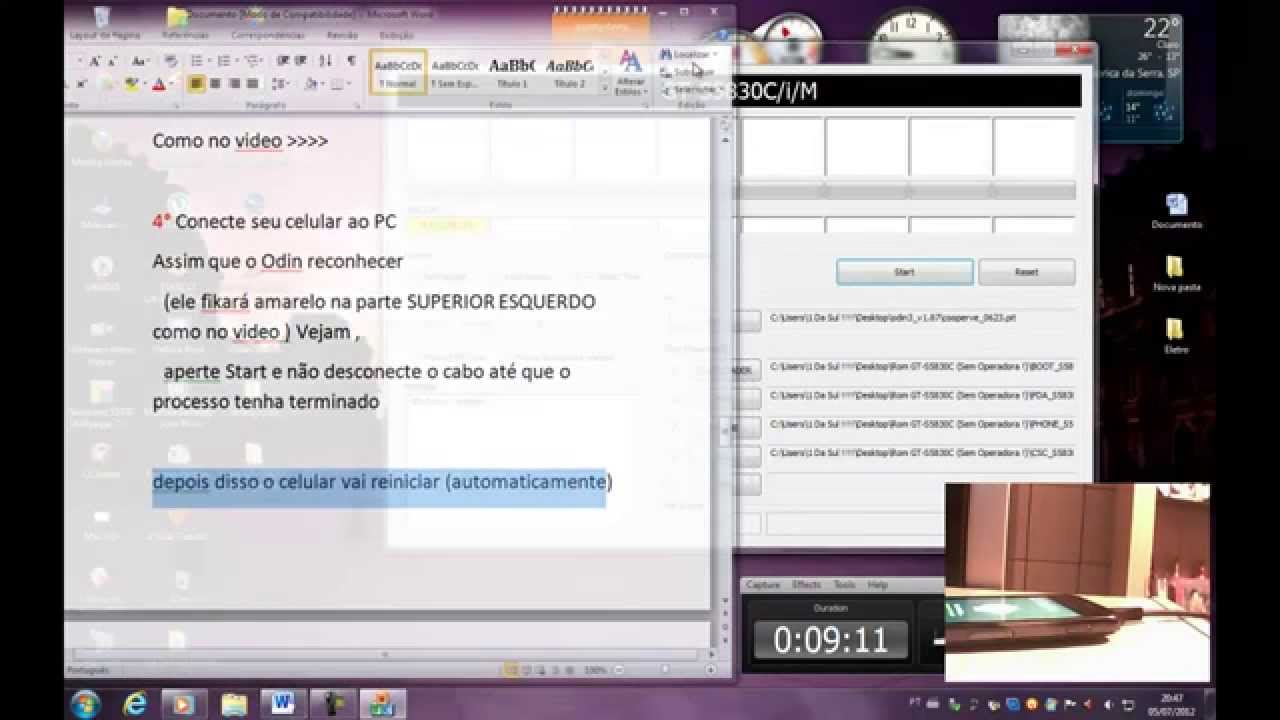Center align text in Word ribbon
1280x720 pixels.
point(215,83)
